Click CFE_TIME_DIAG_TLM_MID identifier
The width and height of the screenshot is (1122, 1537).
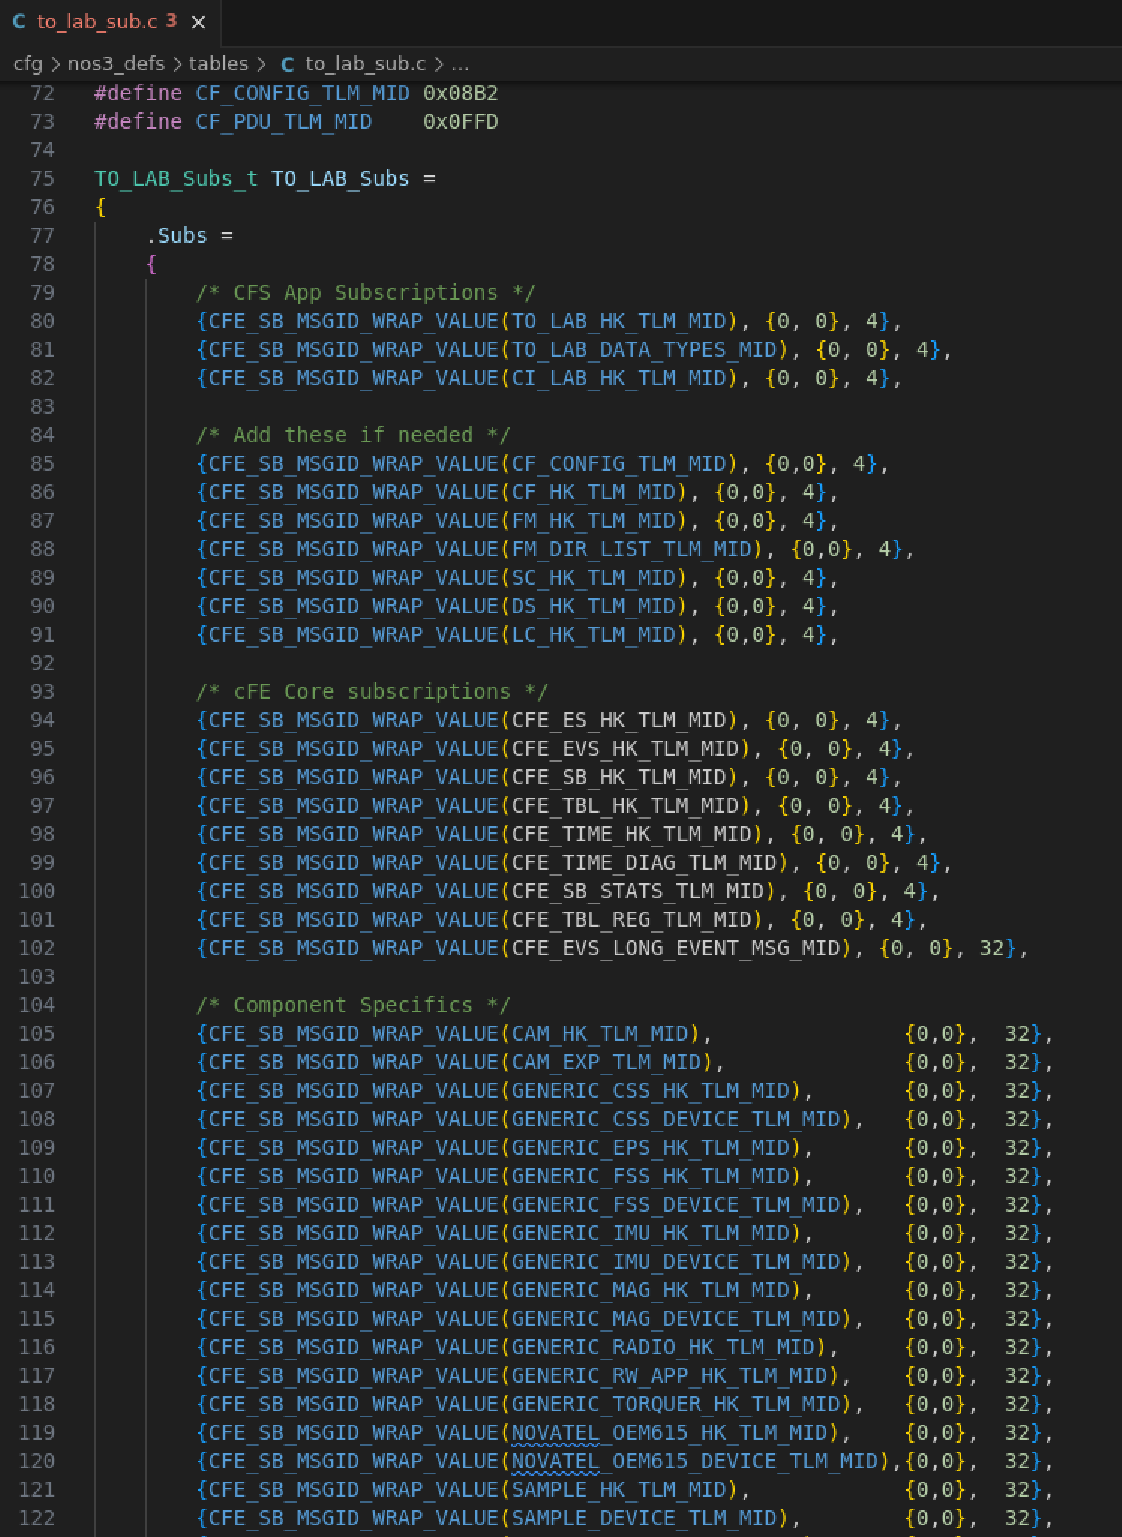[644, 863]
